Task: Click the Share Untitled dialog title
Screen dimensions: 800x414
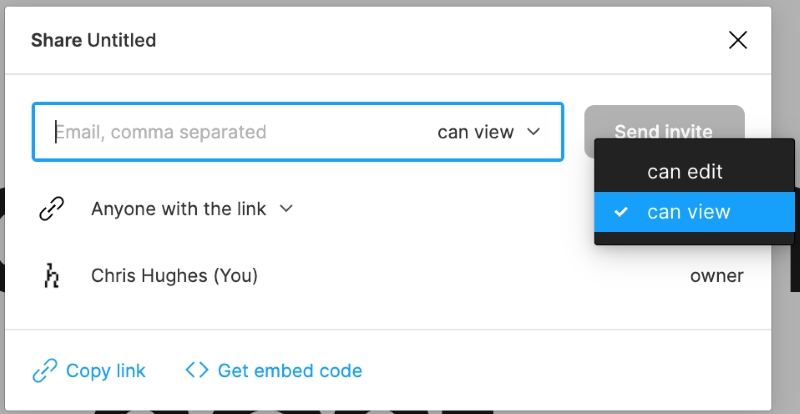Action: click(x=93, y=40)
